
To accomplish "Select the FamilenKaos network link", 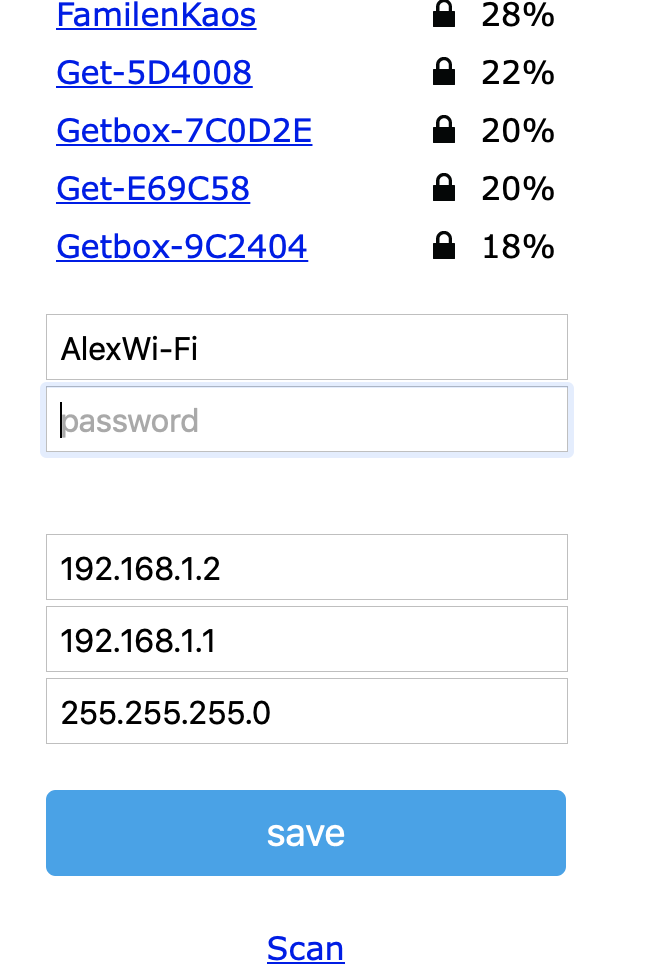I will [x=156, y=15].
